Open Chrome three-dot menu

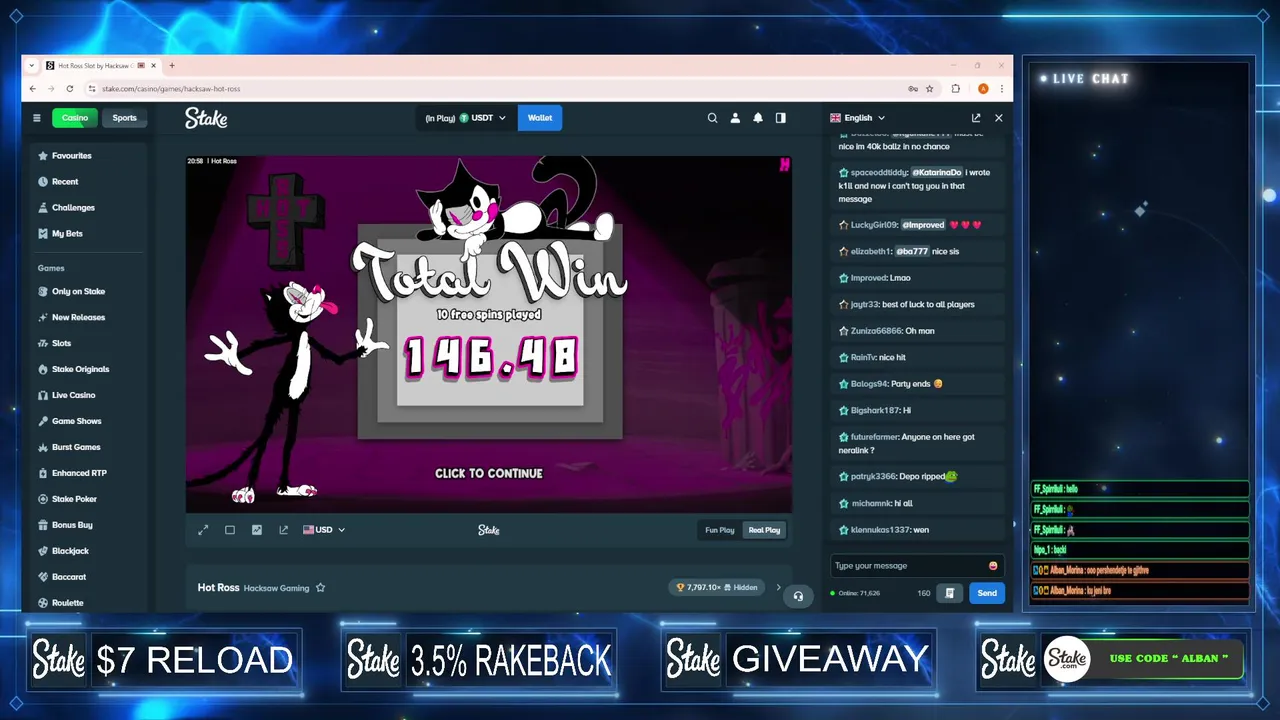pyautogui.click(x=1001, y=89)
